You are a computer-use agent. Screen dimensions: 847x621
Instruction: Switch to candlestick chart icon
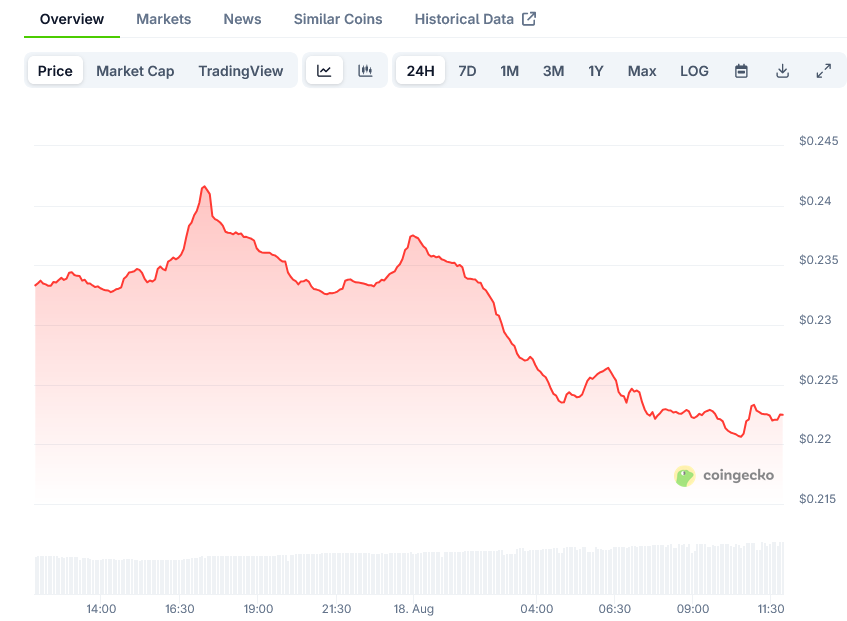(x=365, y=71)
